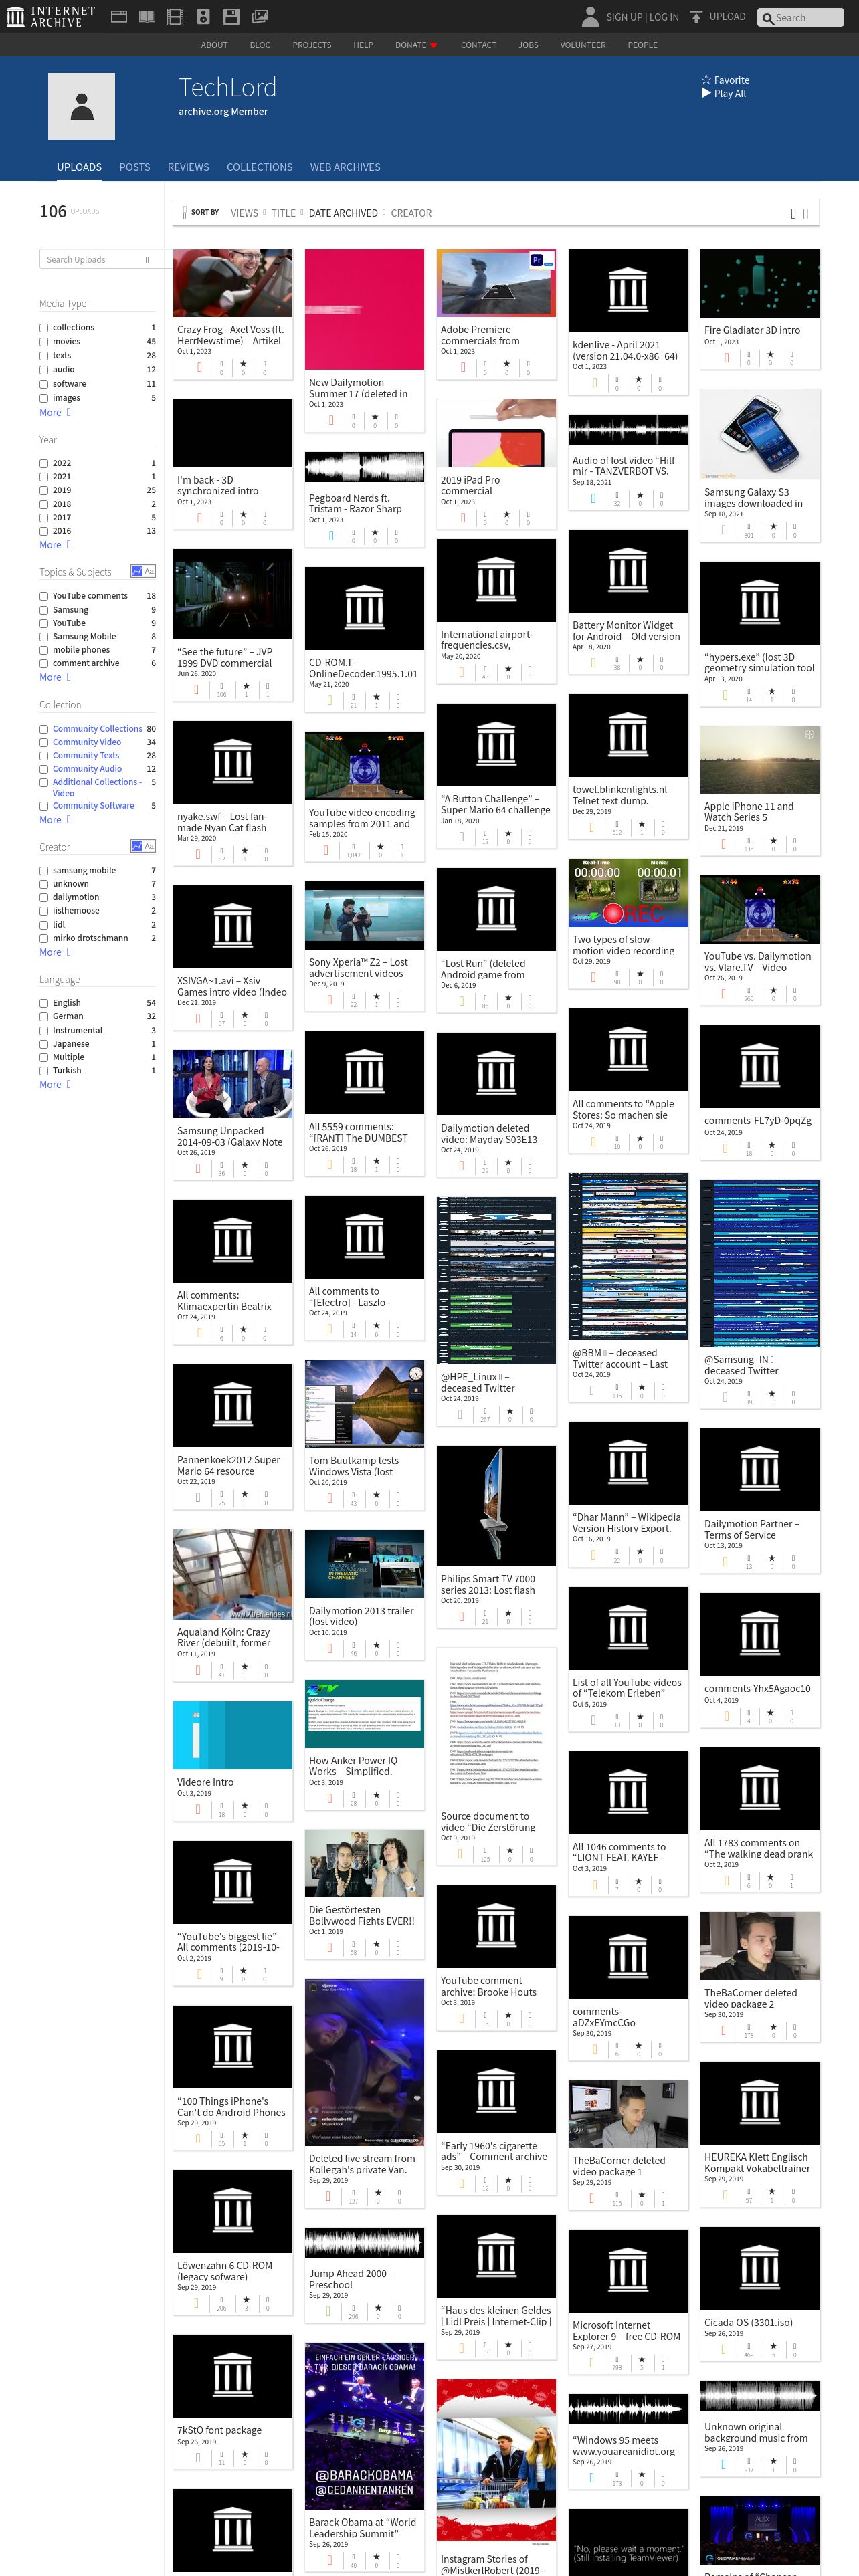Viewport: 859px width, 2576px height.
Task: Click the Play All triangle icon
Action: [x=706, y=93]
